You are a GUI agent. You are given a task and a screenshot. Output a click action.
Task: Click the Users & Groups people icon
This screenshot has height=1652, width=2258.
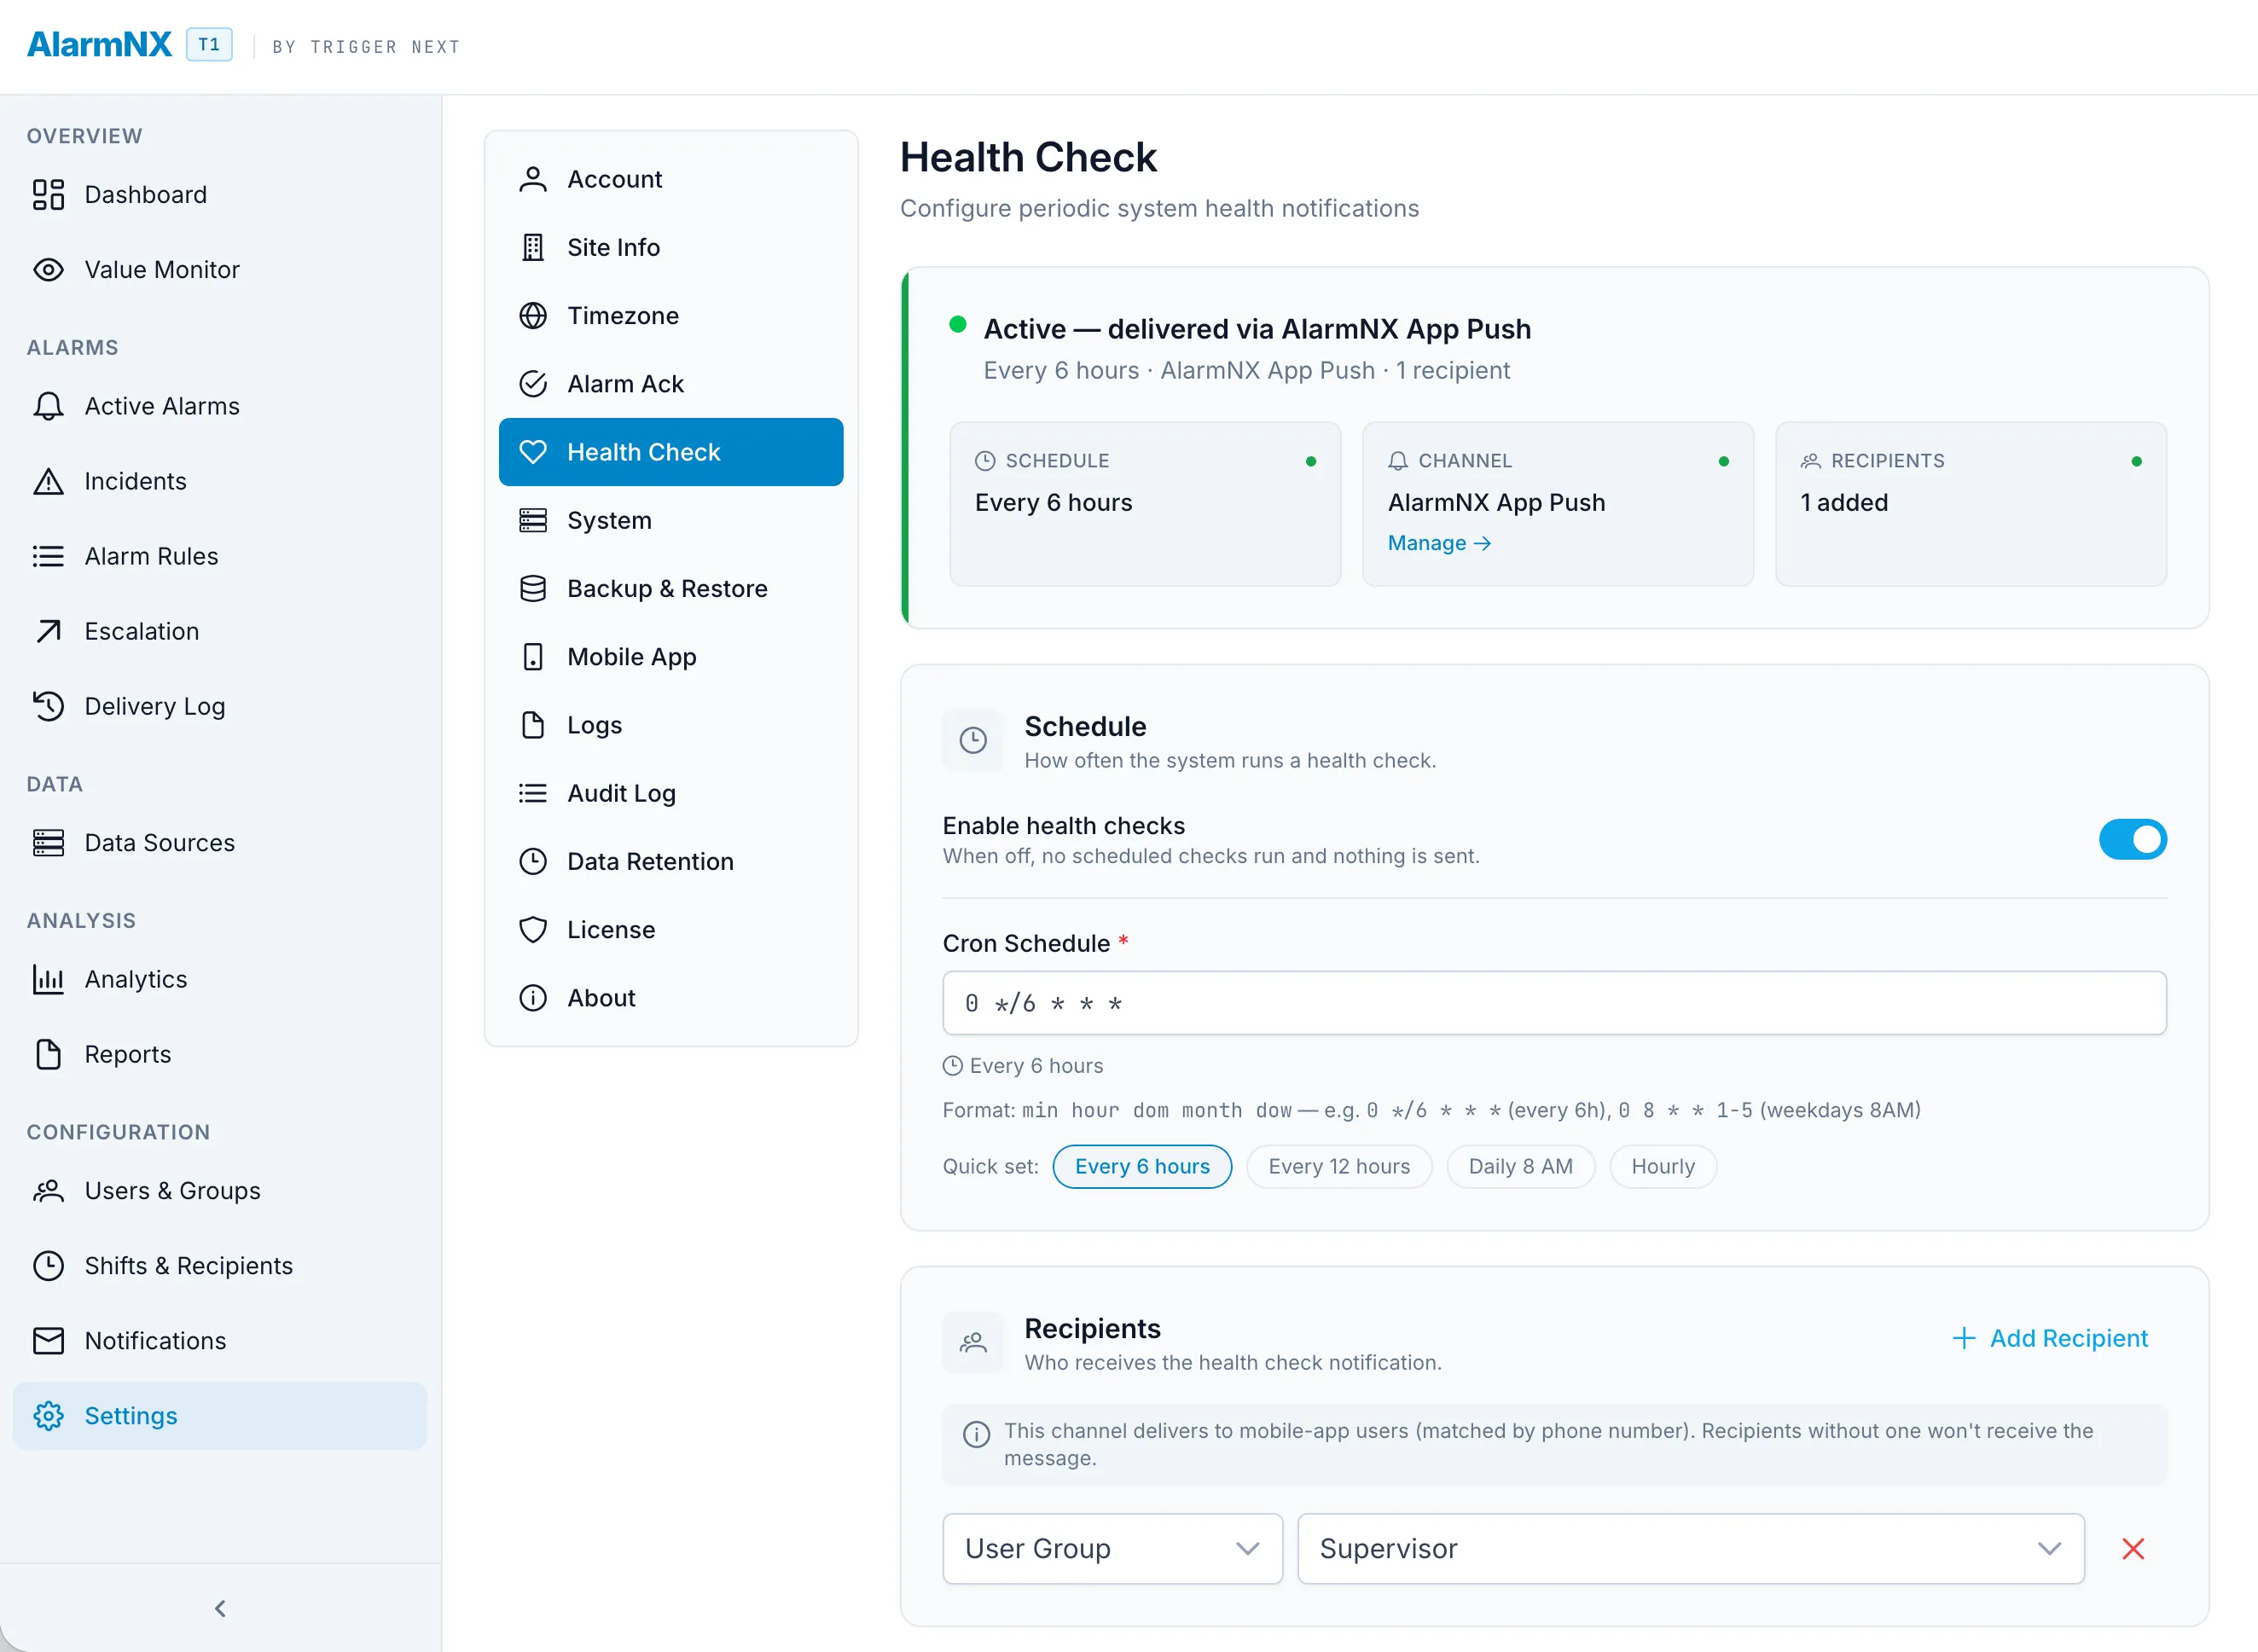tap(48, 1191)
